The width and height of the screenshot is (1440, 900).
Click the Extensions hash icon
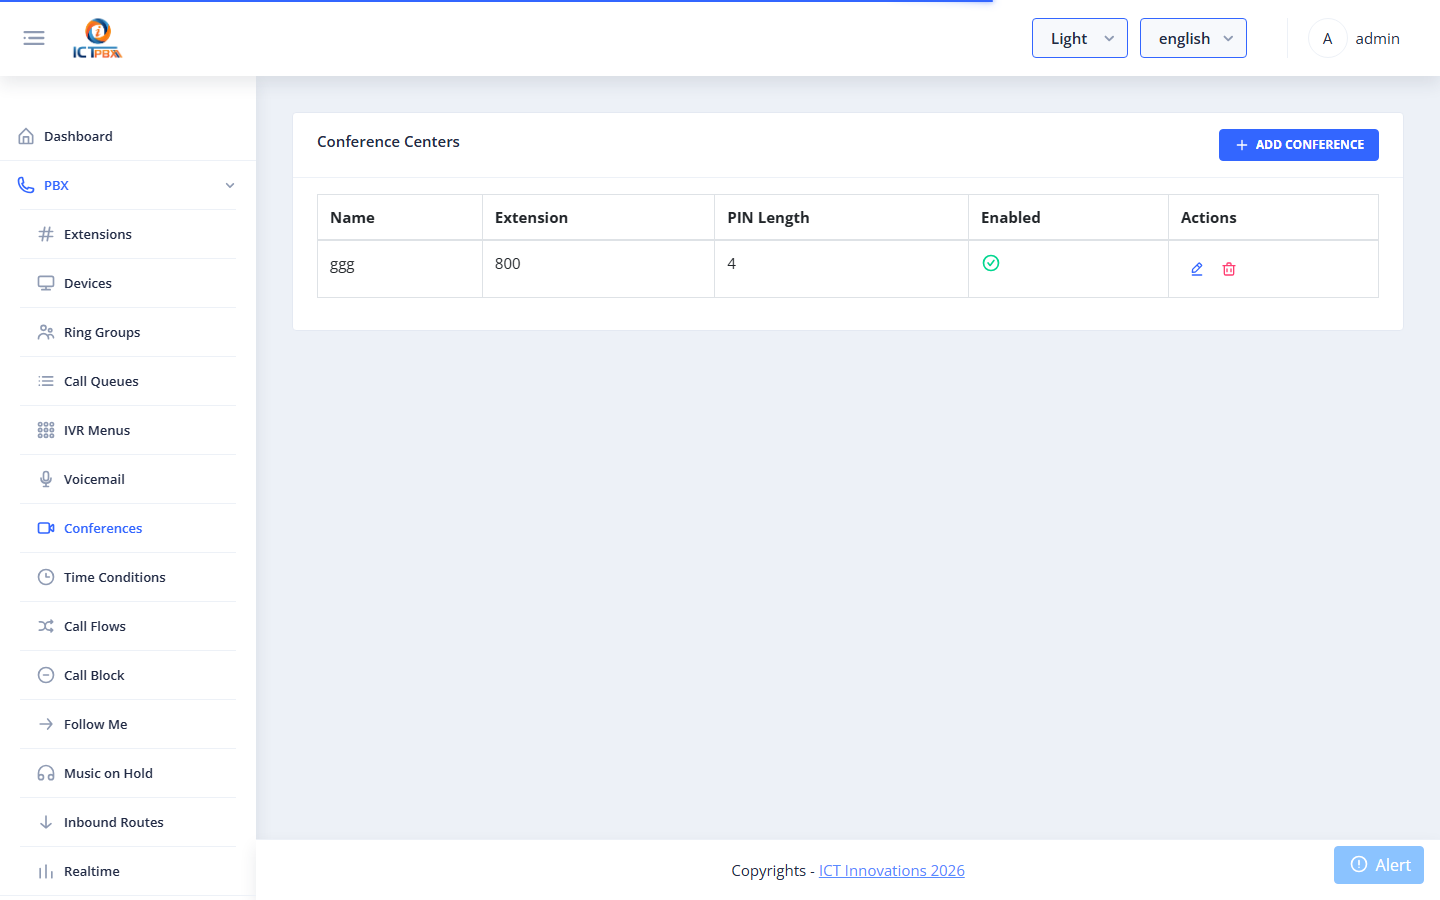coord(46,234)
